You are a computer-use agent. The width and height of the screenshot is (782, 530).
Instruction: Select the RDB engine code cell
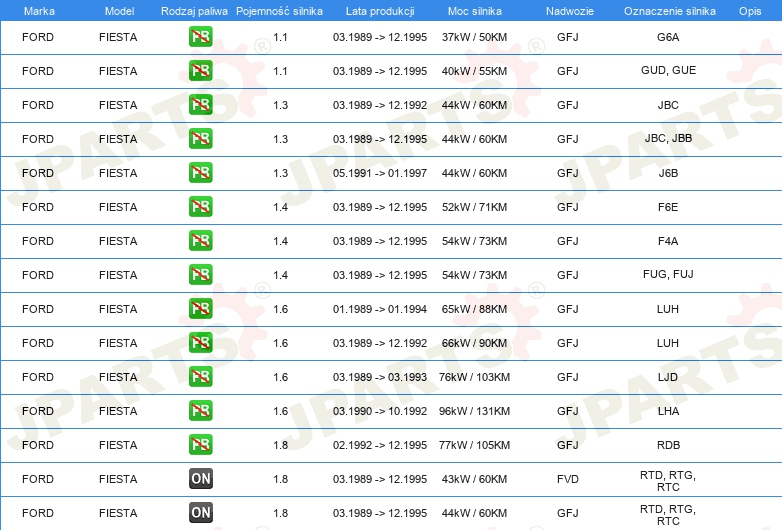pos(668,445)
